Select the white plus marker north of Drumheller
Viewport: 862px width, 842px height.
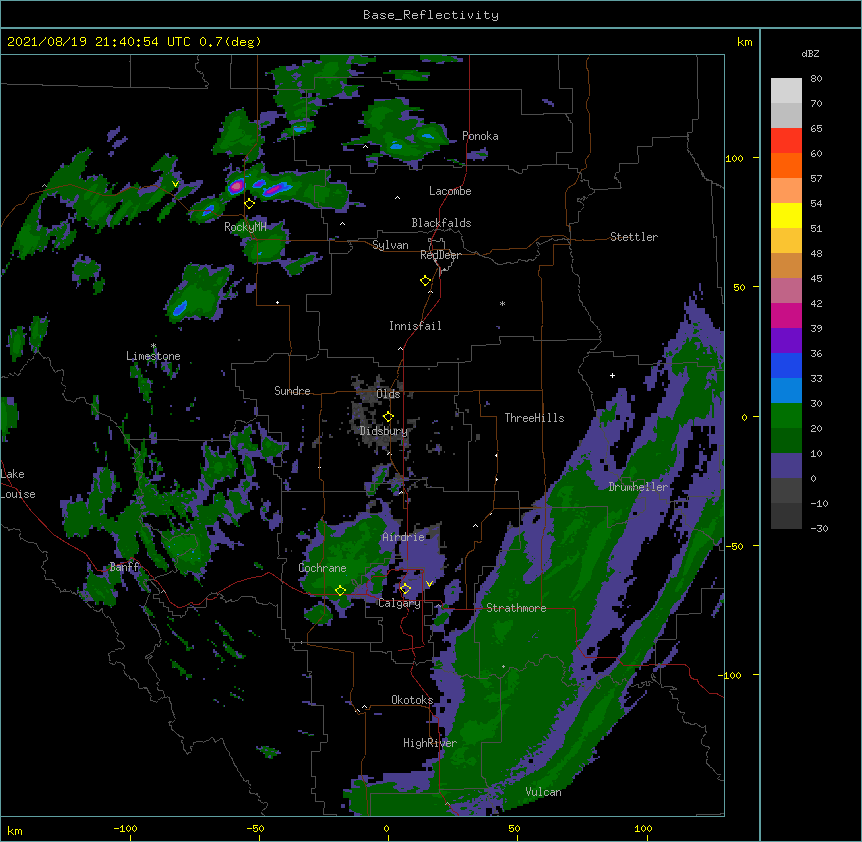612,375
